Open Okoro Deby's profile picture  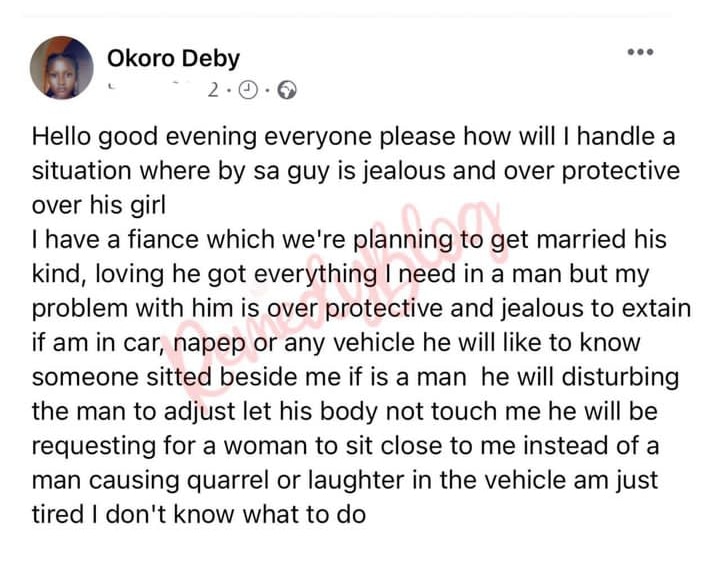[x=62, y=68]
